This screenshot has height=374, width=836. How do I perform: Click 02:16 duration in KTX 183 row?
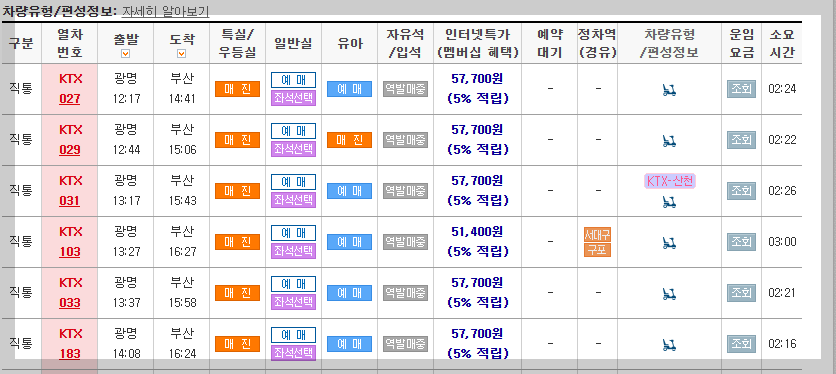782,344
